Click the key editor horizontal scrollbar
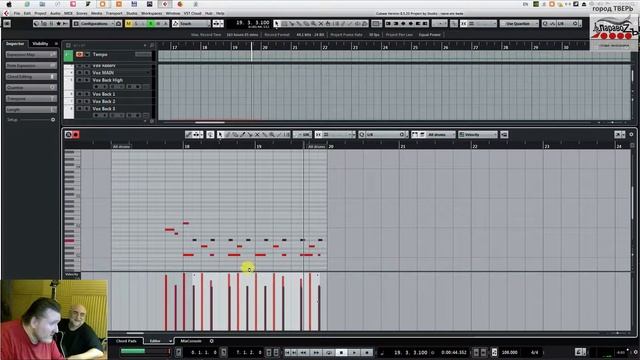This screenshot has height=360, width=640. 135,333
